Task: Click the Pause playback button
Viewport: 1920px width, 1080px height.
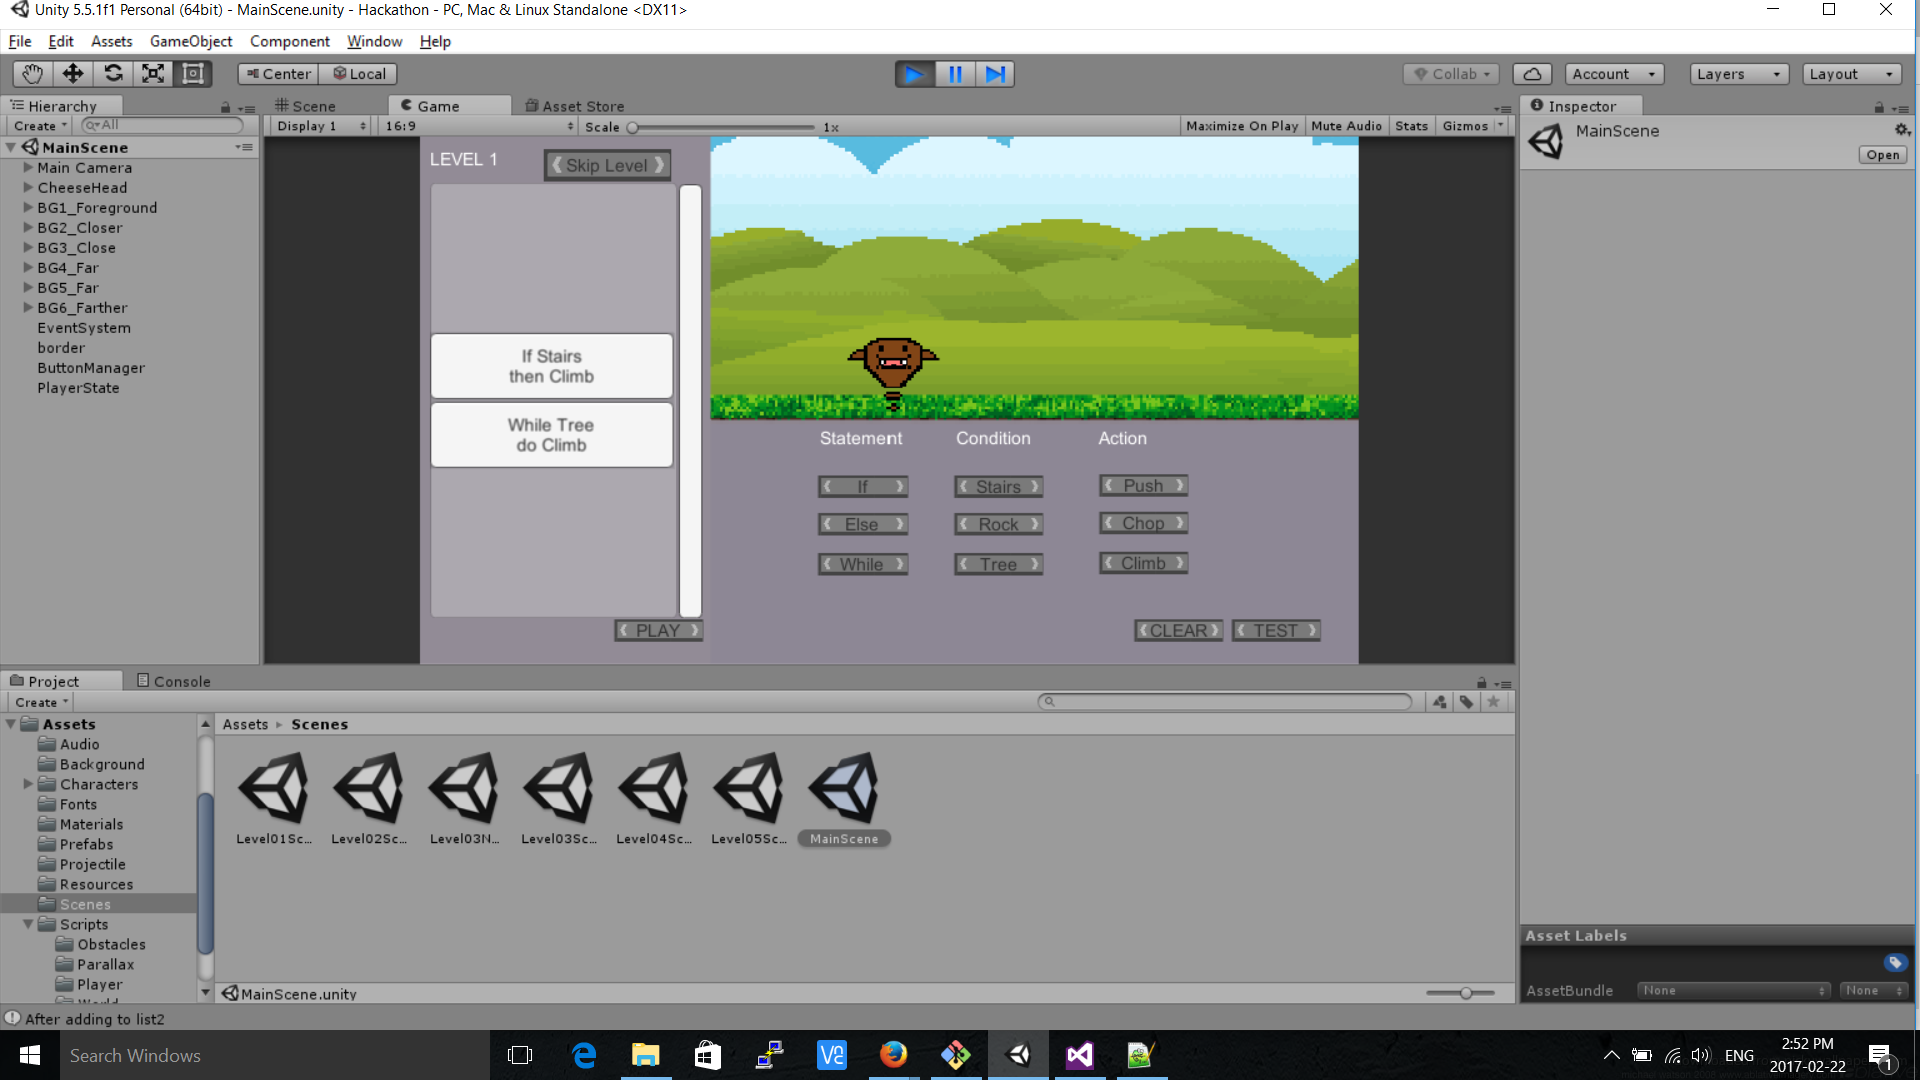Action: pos(955,74)
